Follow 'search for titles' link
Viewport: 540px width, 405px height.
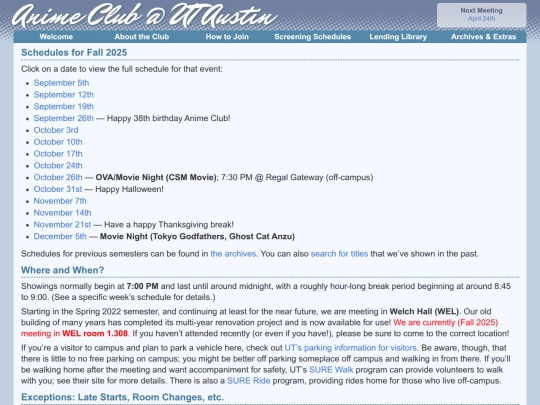click(x=339, y=254)
